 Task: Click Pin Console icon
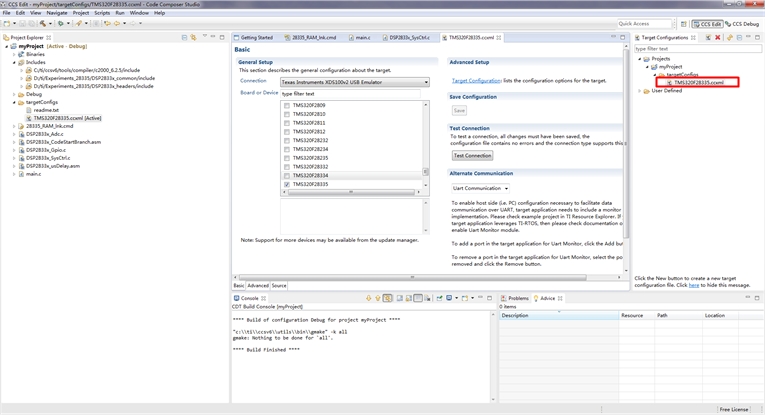pos(440,298)
